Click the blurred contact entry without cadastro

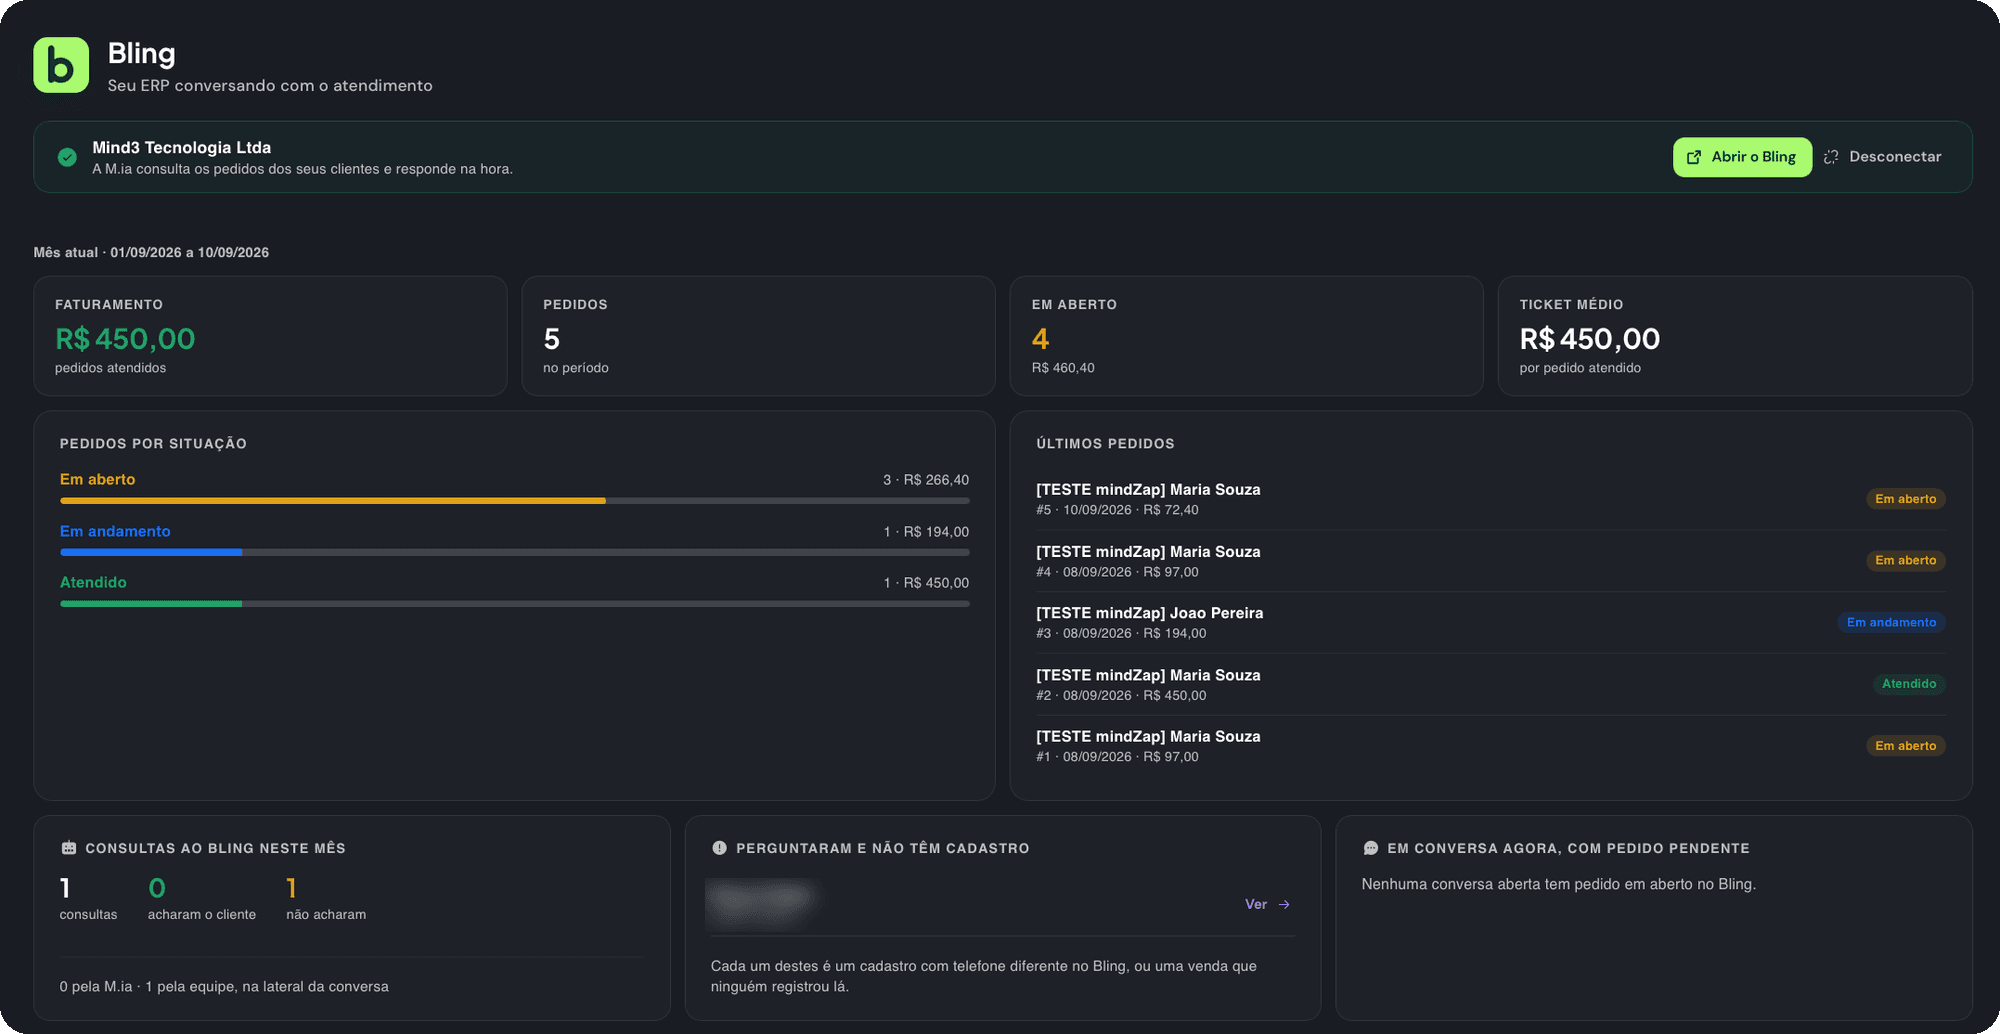click(x=763, y=904)
